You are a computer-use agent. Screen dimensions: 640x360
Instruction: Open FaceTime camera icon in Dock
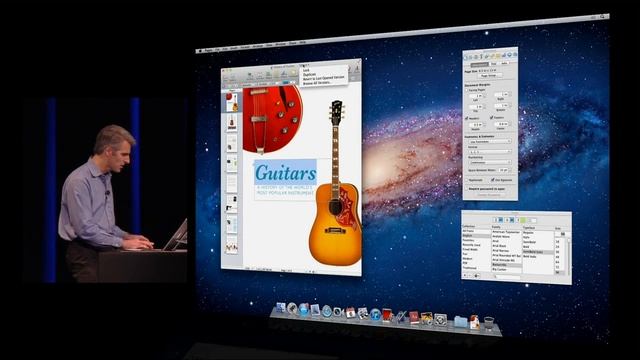[x=338, y=312]
